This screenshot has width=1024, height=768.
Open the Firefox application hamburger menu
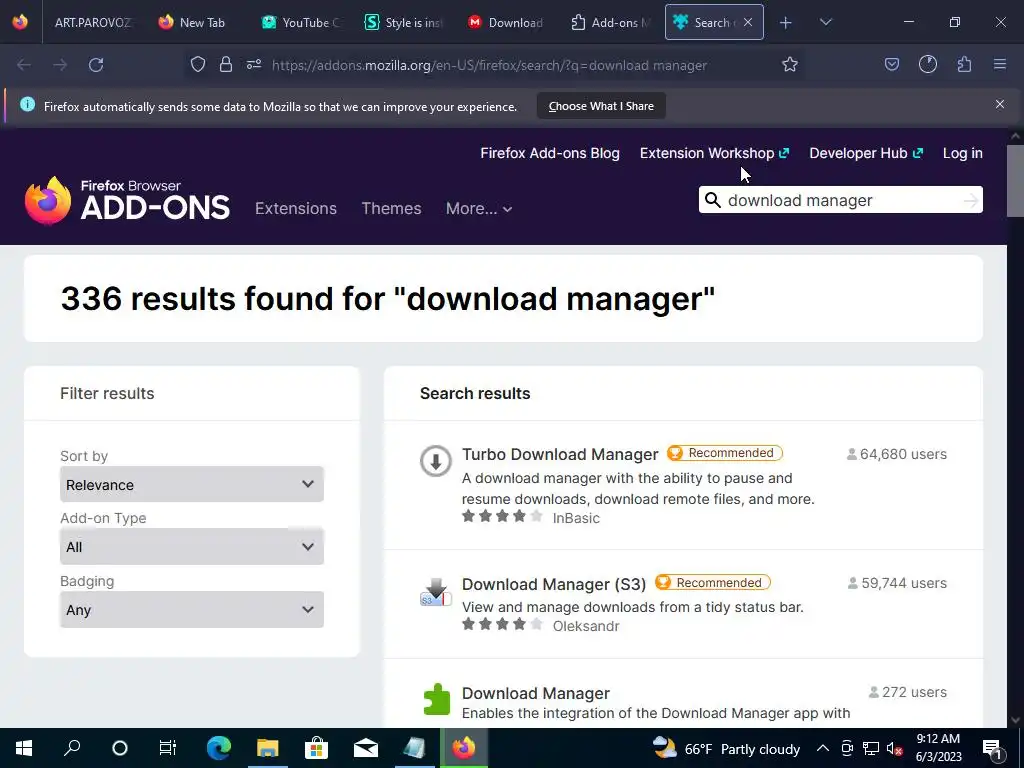click(999, 65)
